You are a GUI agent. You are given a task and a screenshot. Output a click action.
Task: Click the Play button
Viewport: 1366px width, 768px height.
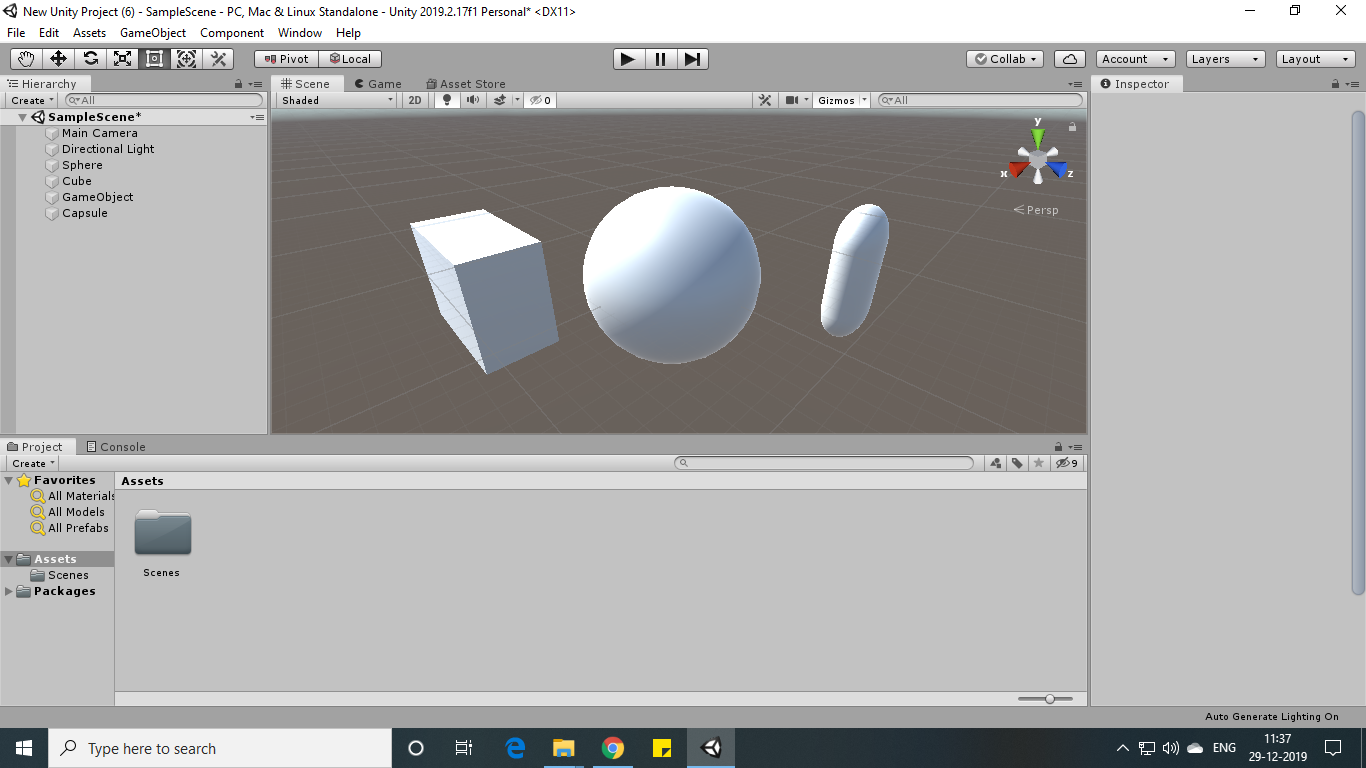[628, 59]
